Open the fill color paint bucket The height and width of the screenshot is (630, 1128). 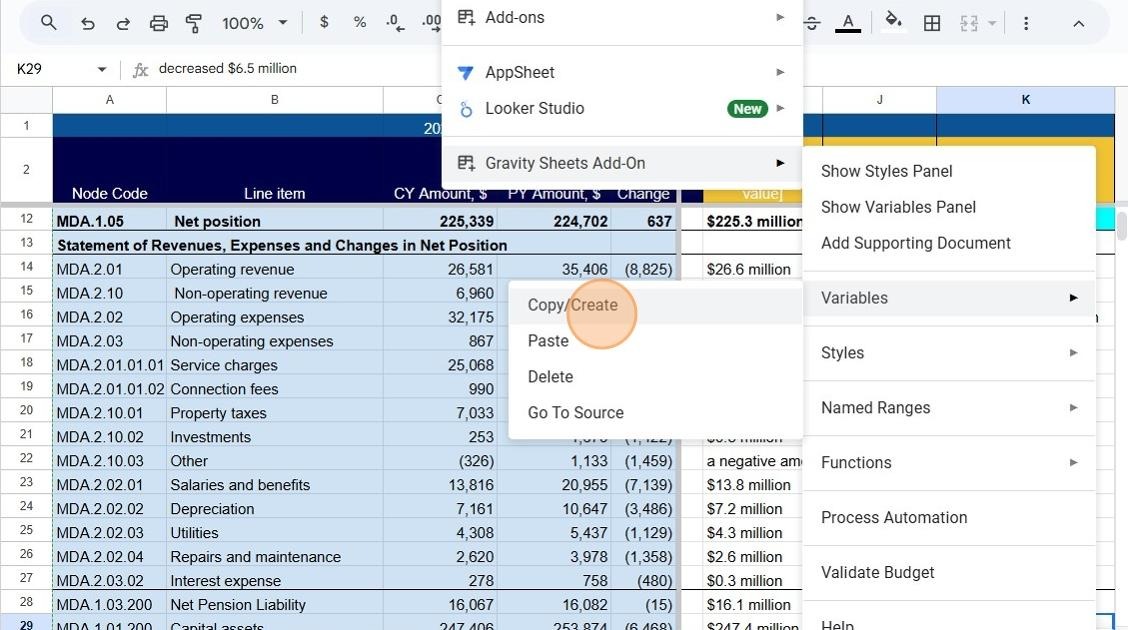point(893,22)
